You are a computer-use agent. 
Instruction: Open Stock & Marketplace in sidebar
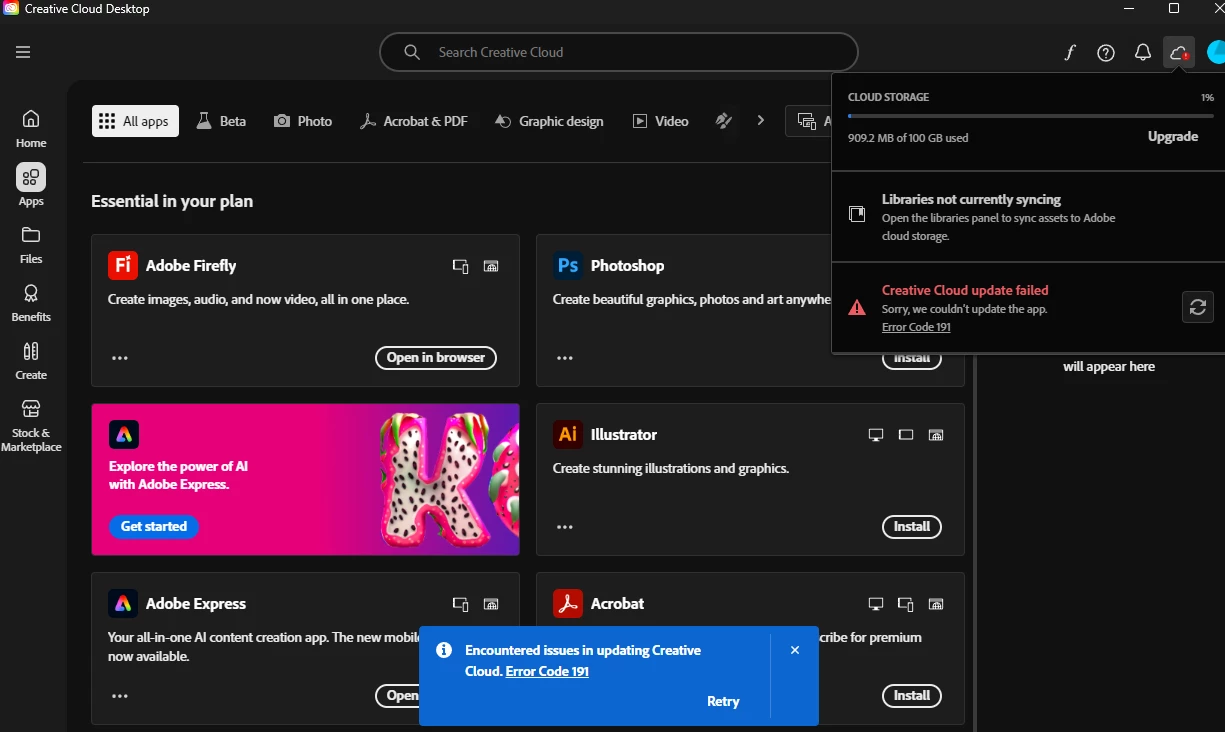tap(31, 425)
